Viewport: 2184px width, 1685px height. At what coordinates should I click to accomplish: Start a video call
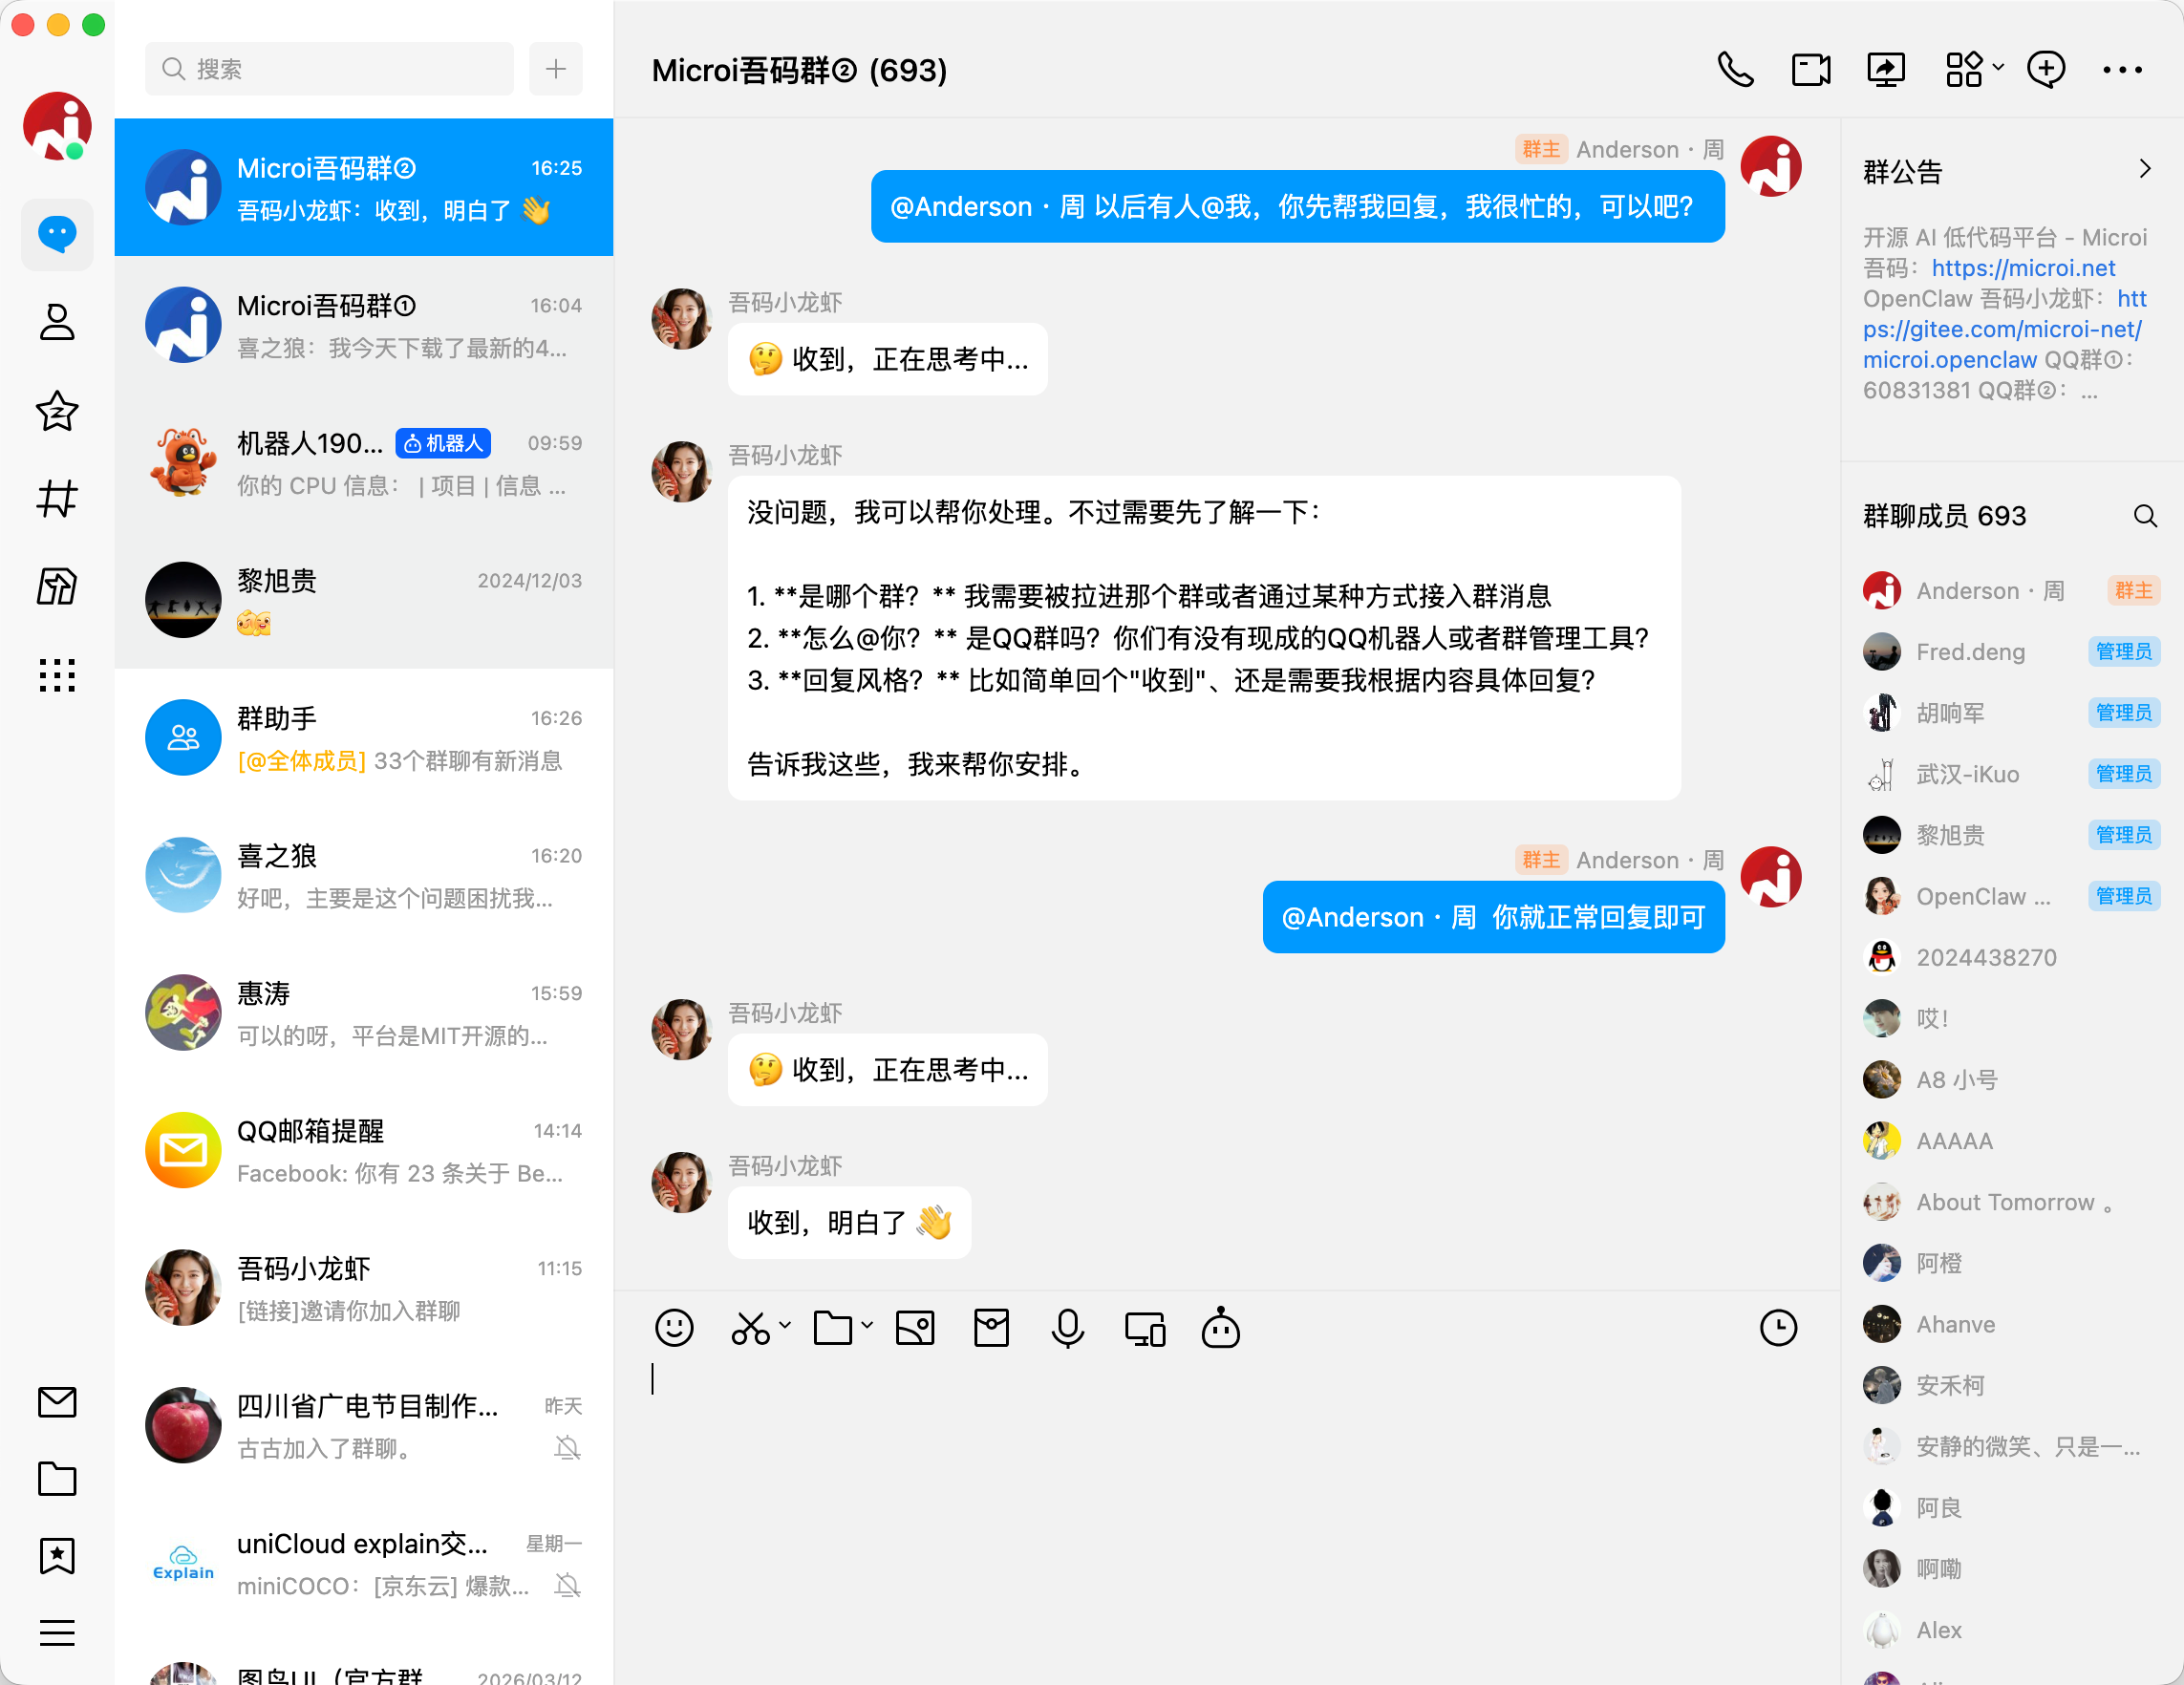coord(1810,69)
